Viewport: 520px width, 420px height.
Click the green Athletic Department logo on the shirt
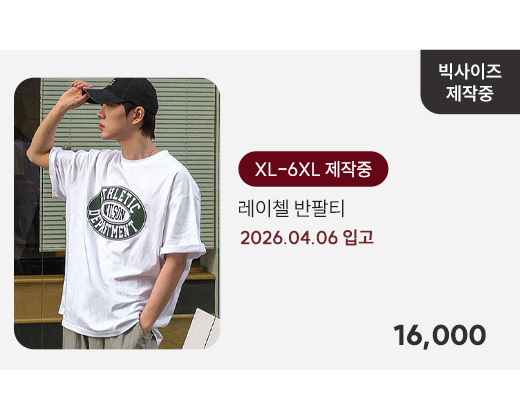(117, 213)
